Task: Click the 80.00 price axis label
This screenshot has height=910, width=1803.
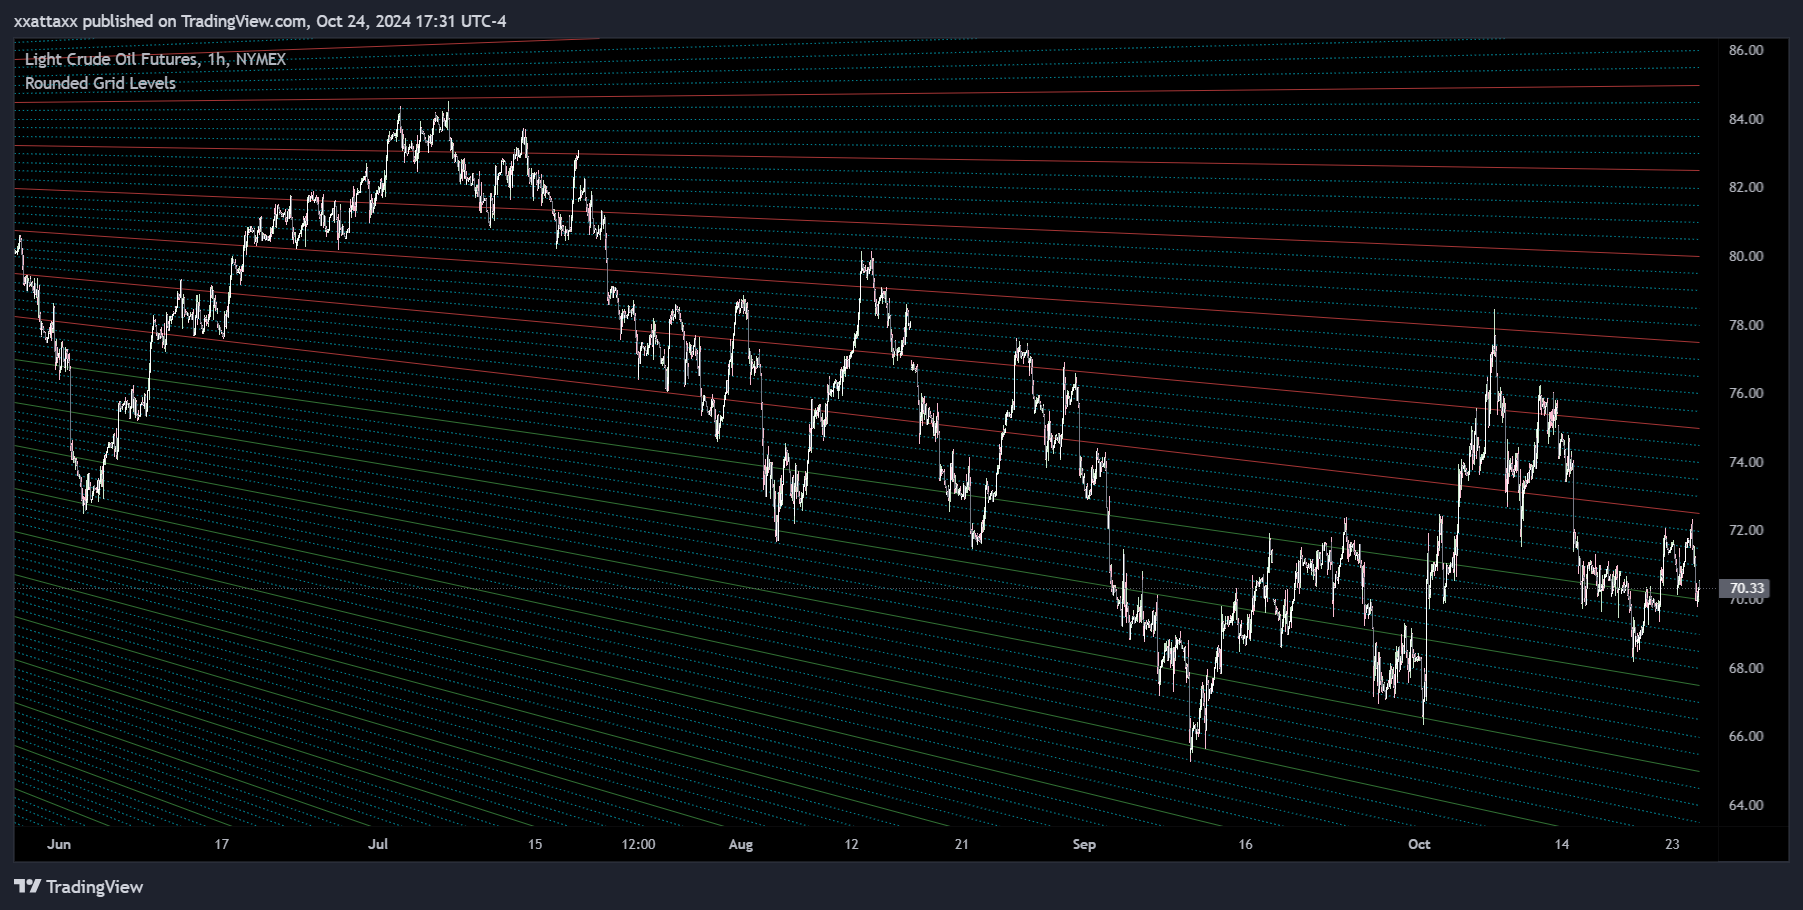Action: (1746, 256)
